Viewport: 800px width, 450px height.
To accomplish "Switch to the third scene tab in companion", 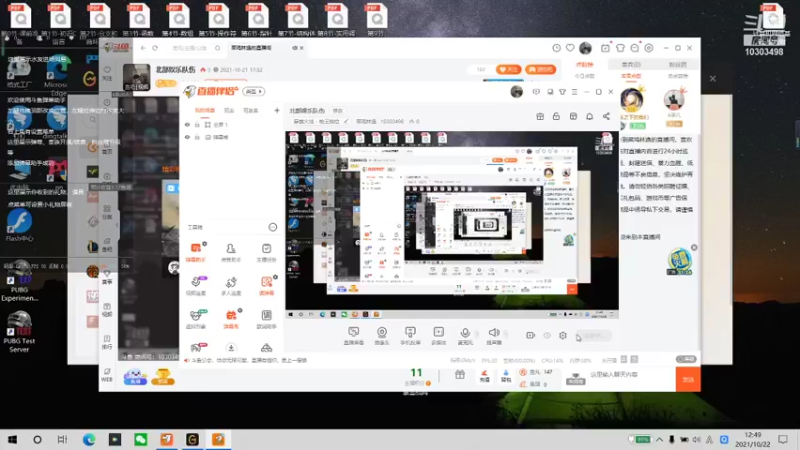I will 251,110.
